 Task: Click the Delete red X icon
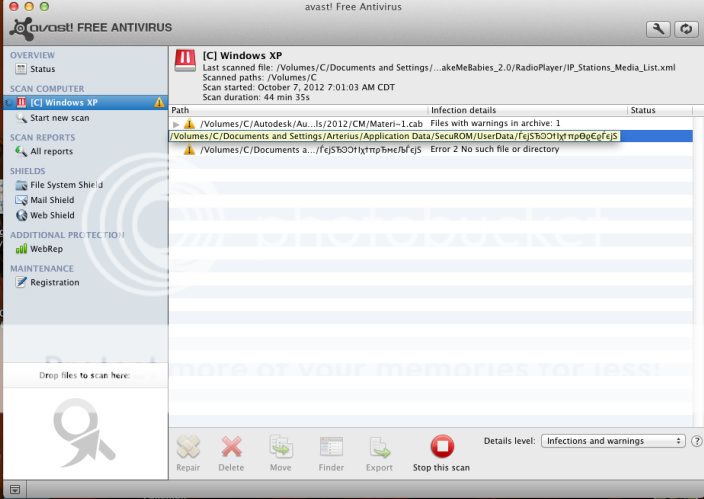click(x=231, y=447)
